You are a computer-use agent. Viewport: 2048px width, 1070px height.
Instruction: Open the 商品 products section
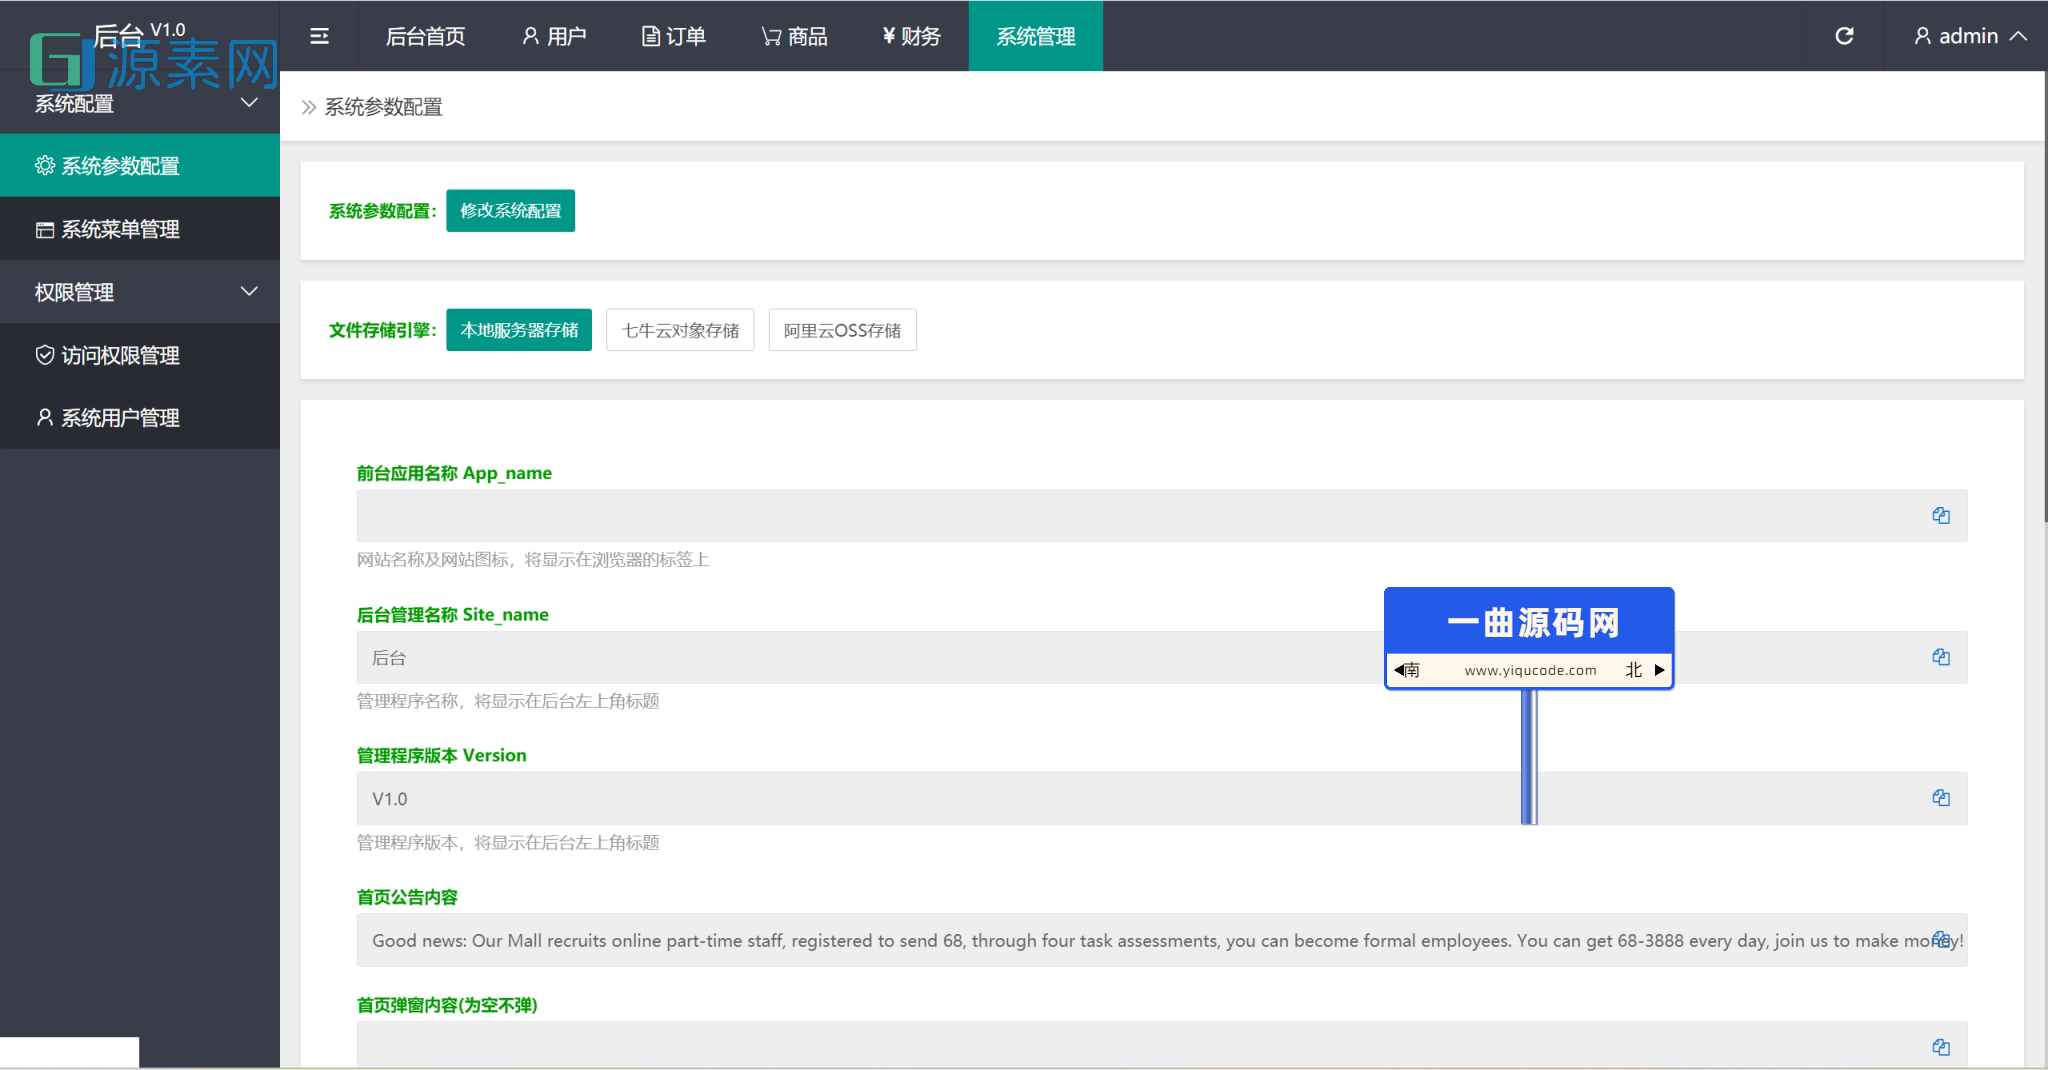point(794,36)
